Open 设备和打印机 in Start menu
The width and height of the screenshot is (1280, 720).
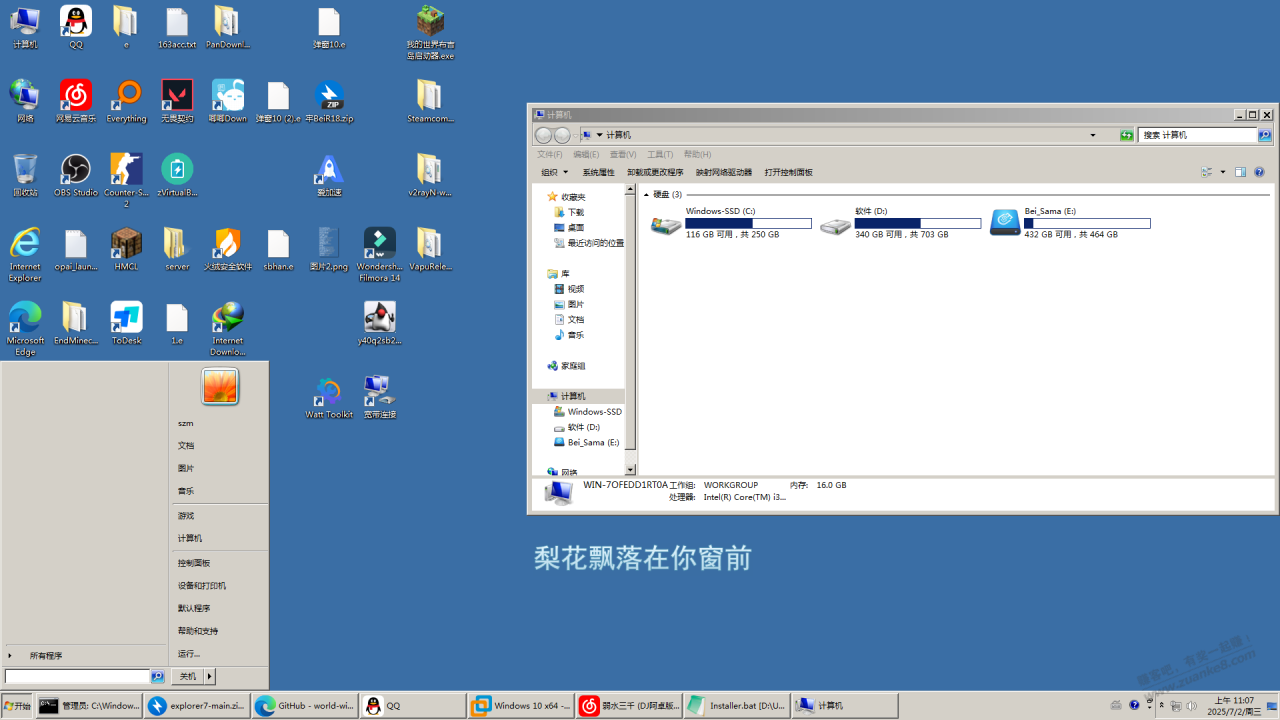point(202,586)
